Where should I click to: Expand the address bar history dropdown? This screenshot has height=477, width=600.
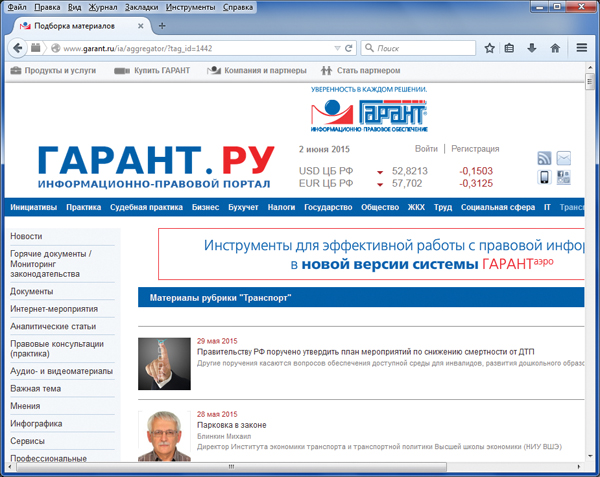click(331, 48)
